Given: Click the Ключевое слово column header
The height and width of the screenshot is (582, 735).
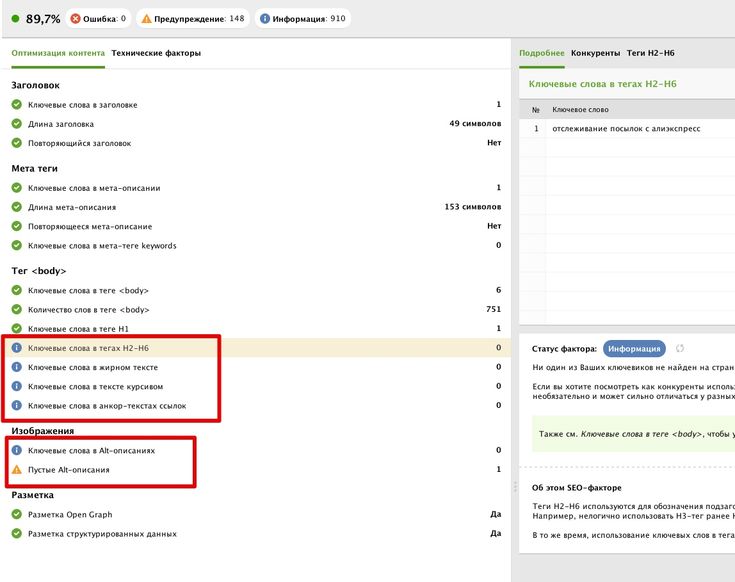Looking at the screenshot, I should coord(581,110).
